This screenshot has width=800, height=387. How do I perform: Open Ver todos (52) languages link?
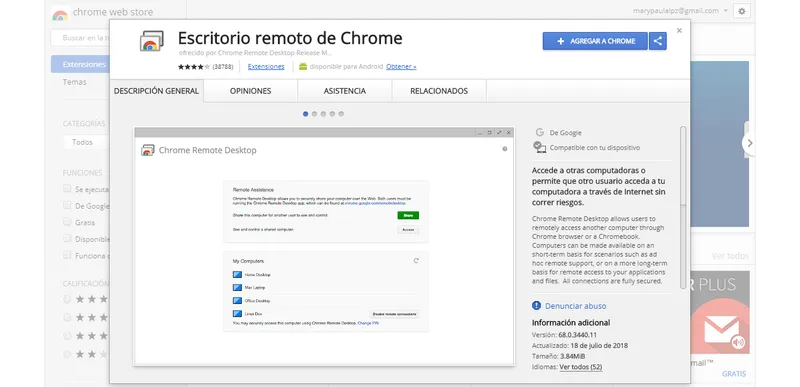[581, 367]
